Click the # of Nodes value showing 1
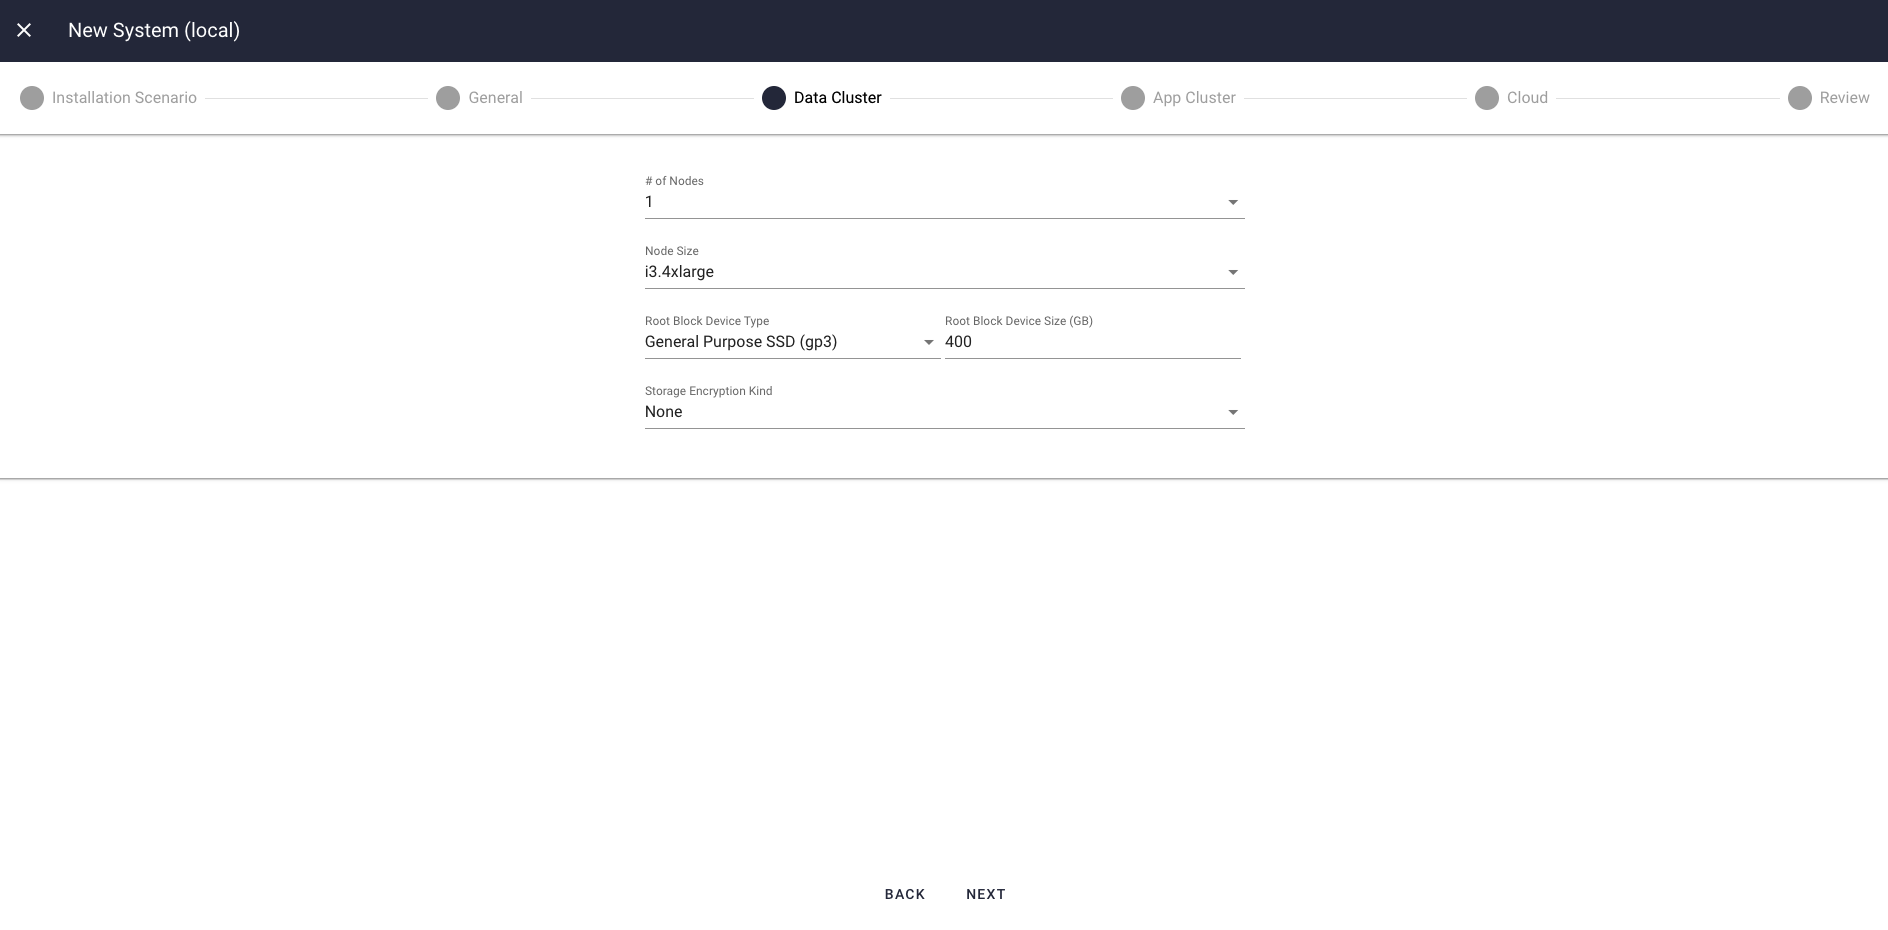Screen dimensions: 1888x930 (x=649, y=201)
